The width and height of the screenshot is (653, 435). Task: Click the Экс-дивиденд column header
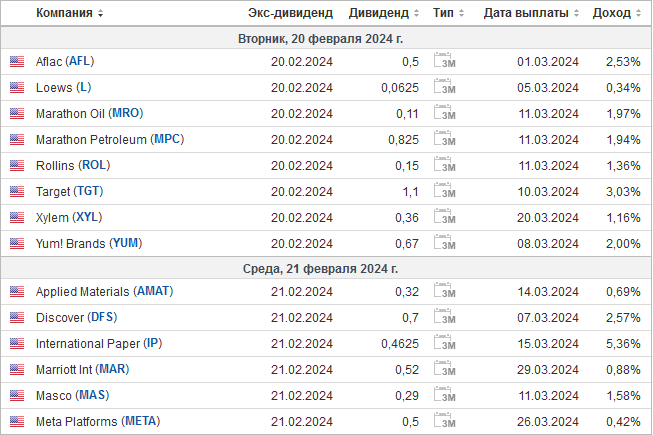click(x=290, y=13)
